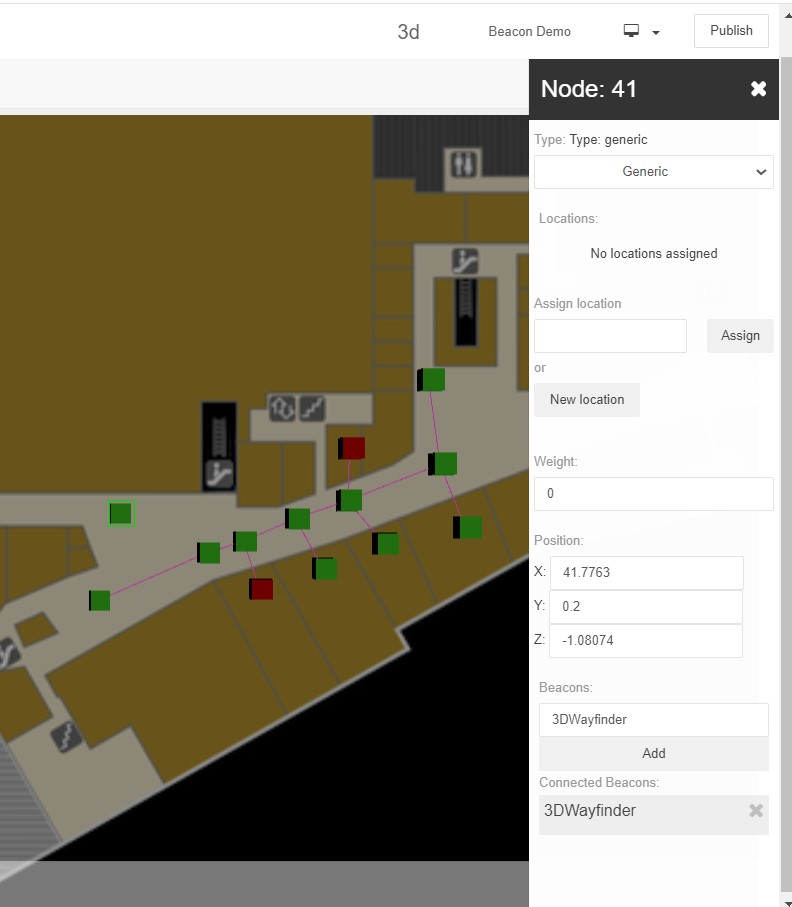
Task: Click the stairs icon next to elevator
Action: point(312,408)
